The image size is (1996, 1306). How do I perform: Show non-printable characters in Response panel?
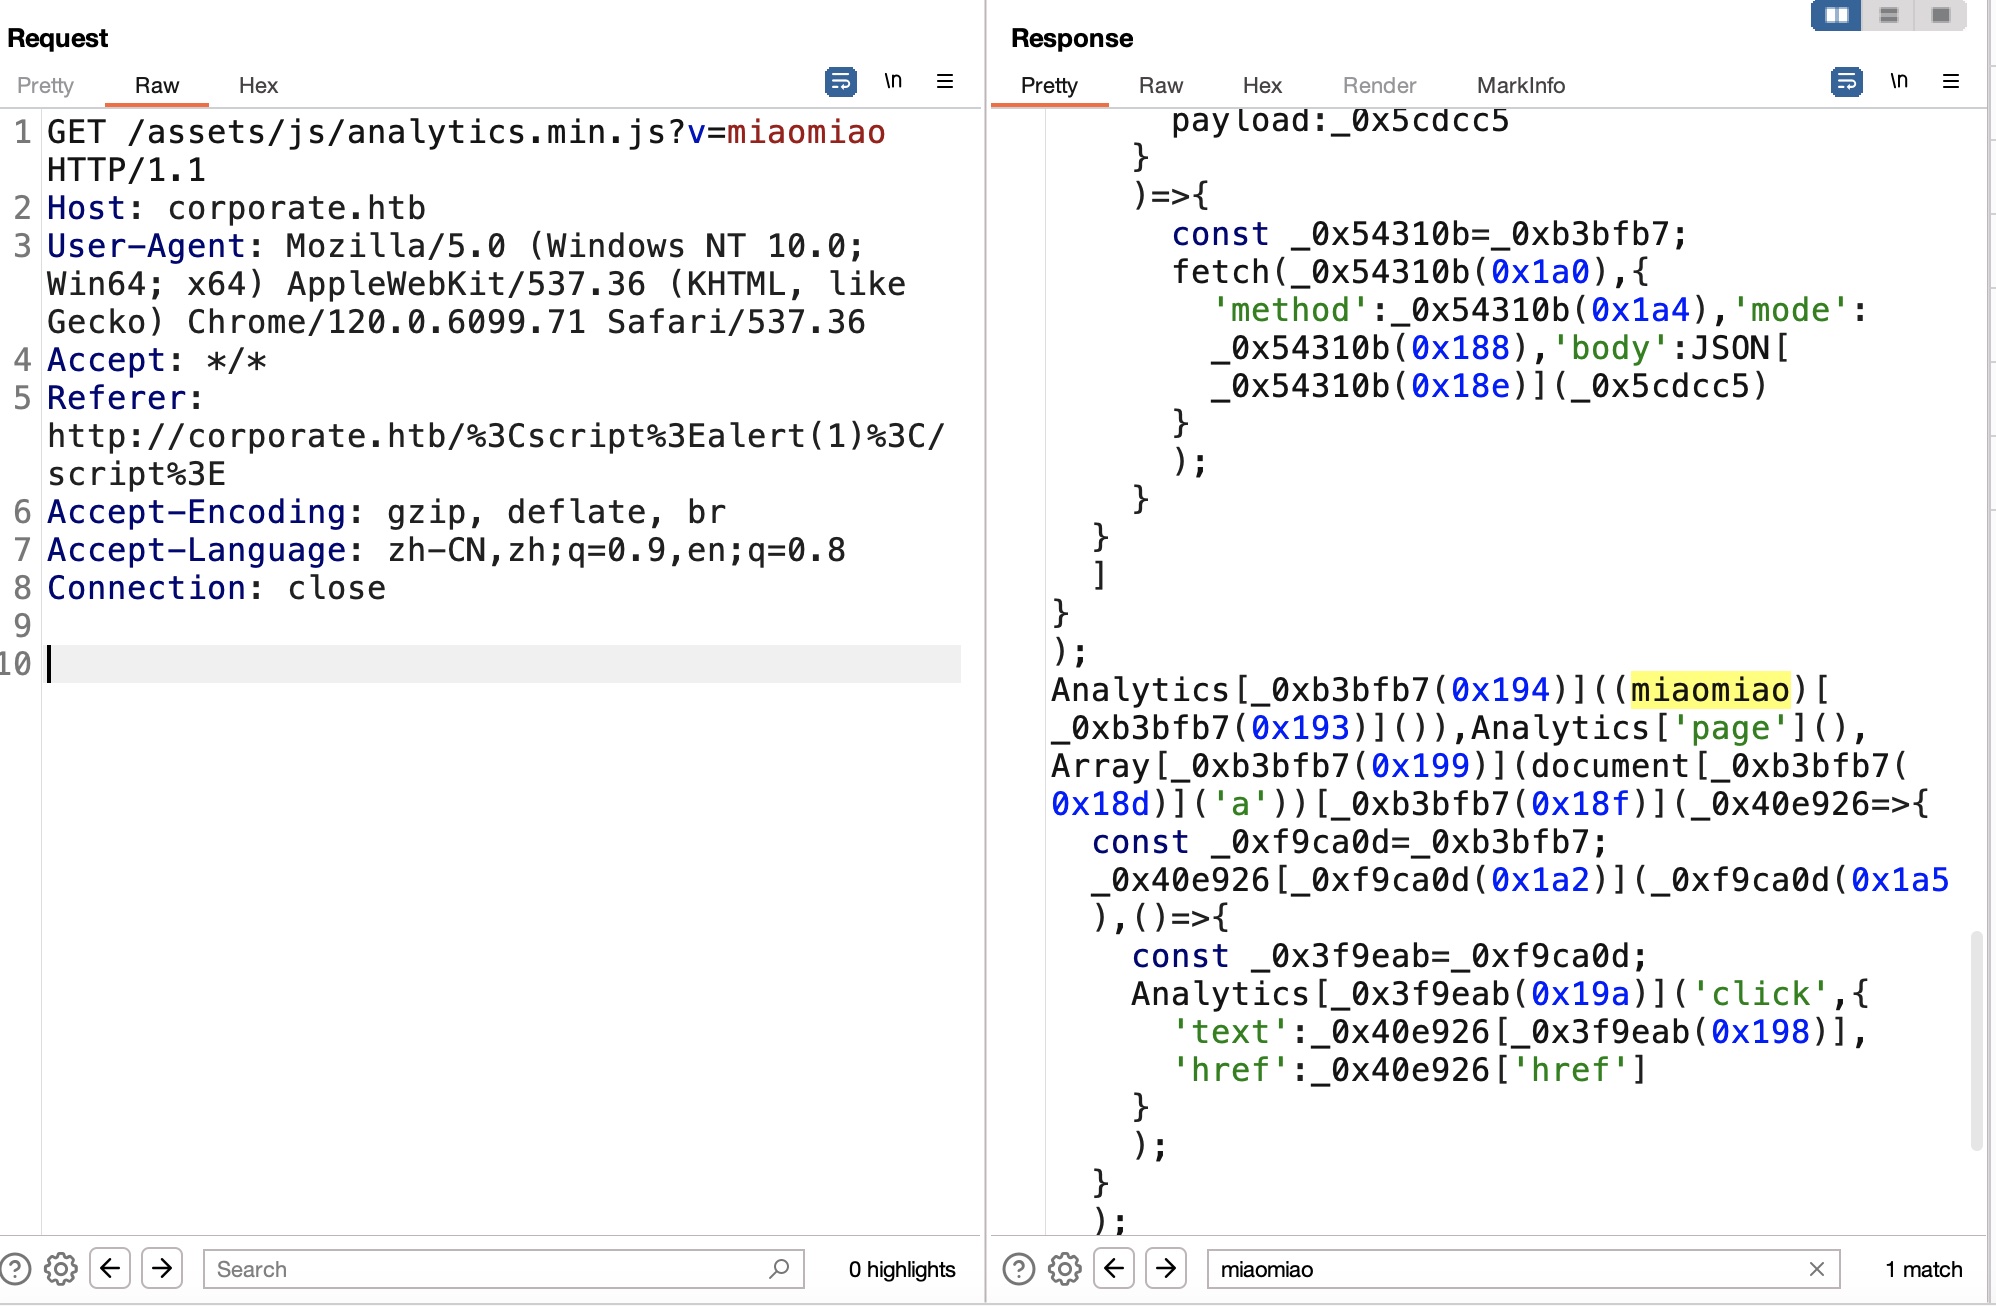click(1899, 82)
